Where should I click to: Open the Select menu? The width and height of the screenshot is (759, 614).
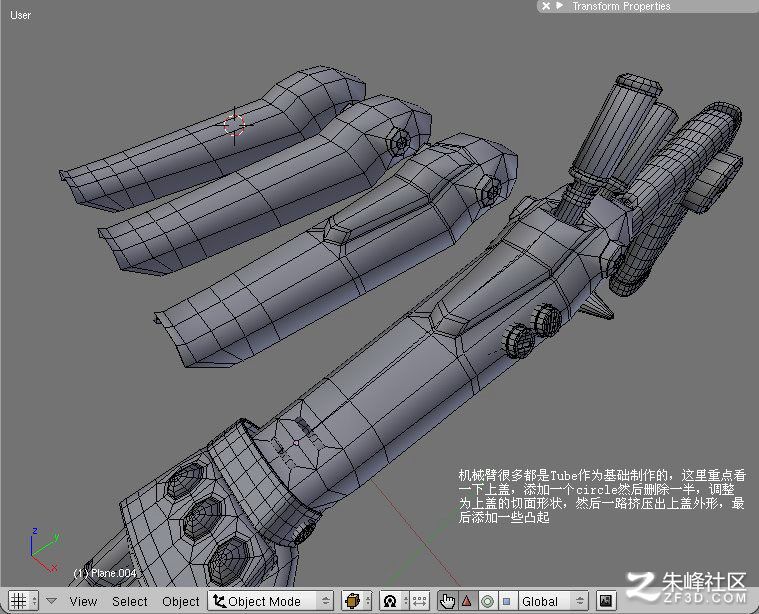pyautogui.click(x=130, y=601)
